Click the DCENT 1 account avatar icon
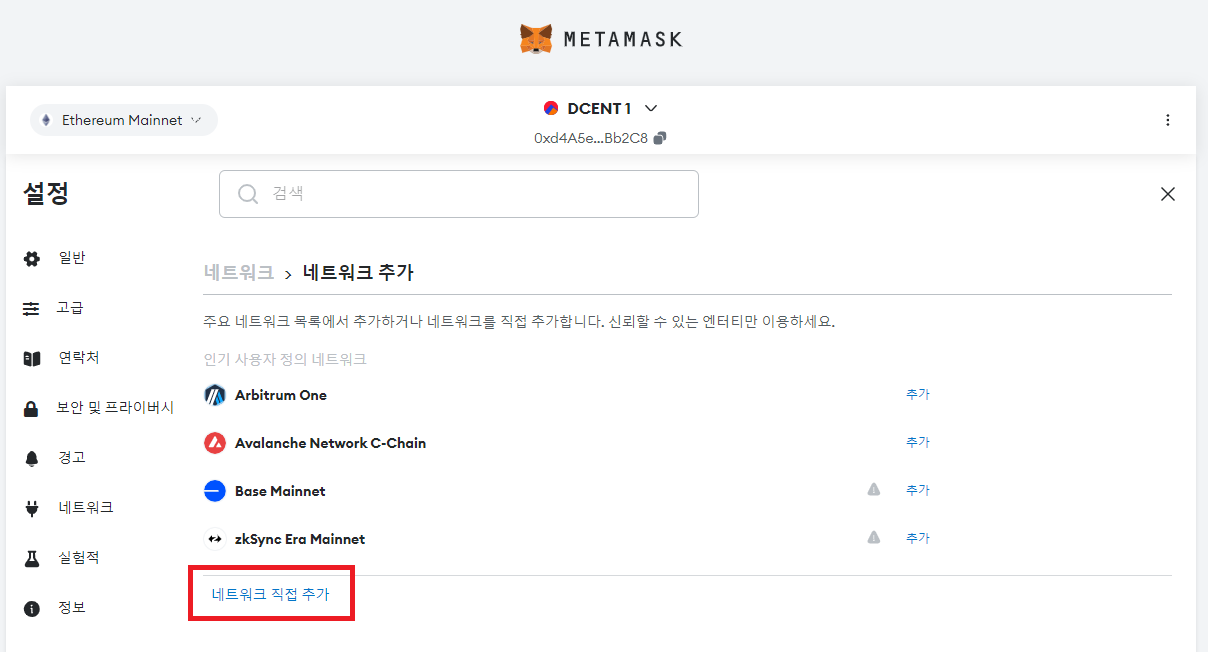Viewport: 1208px width, 652px height. [551, 108]
